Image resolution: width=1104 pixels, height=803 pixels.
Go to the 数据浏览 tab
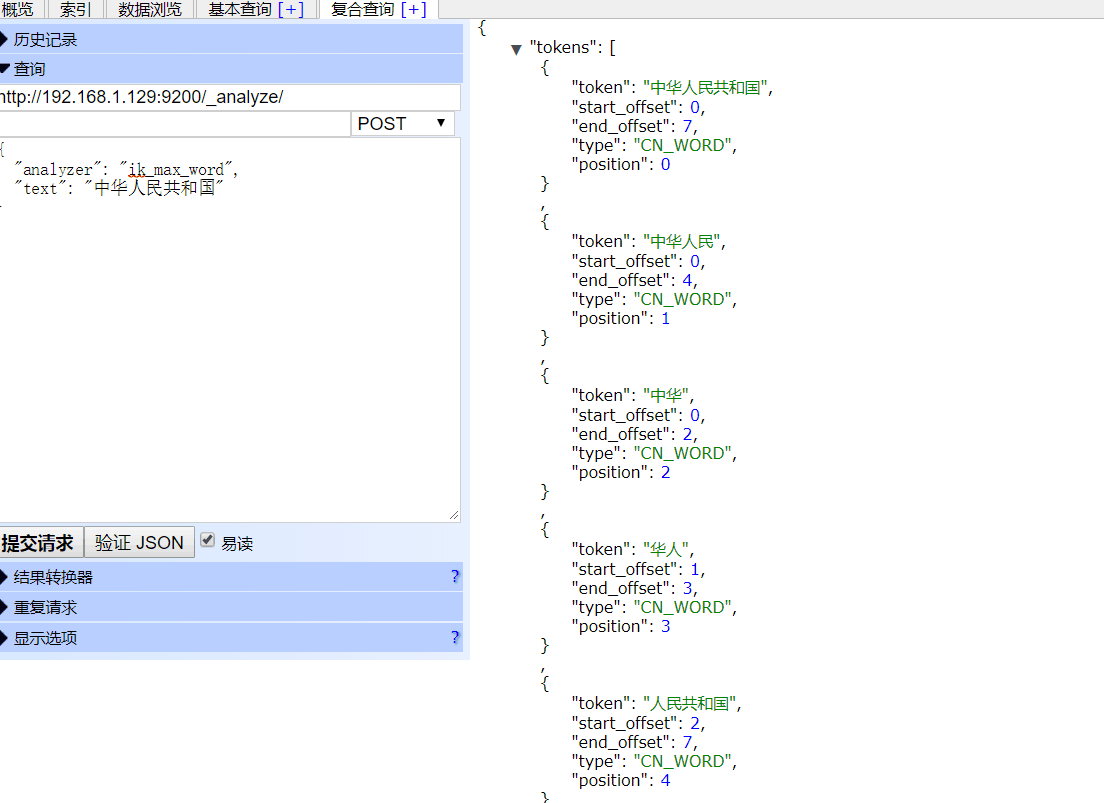click(x=150, y=10)
